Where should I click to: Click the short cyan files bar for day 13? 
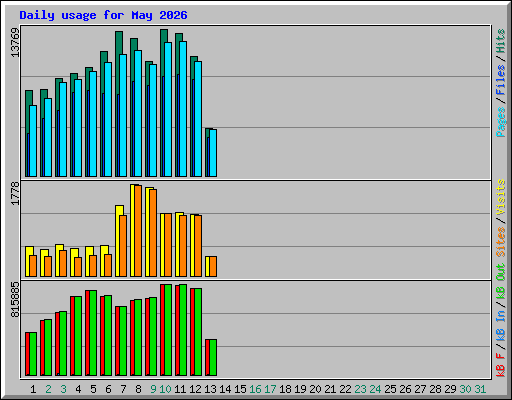point(213,153)
